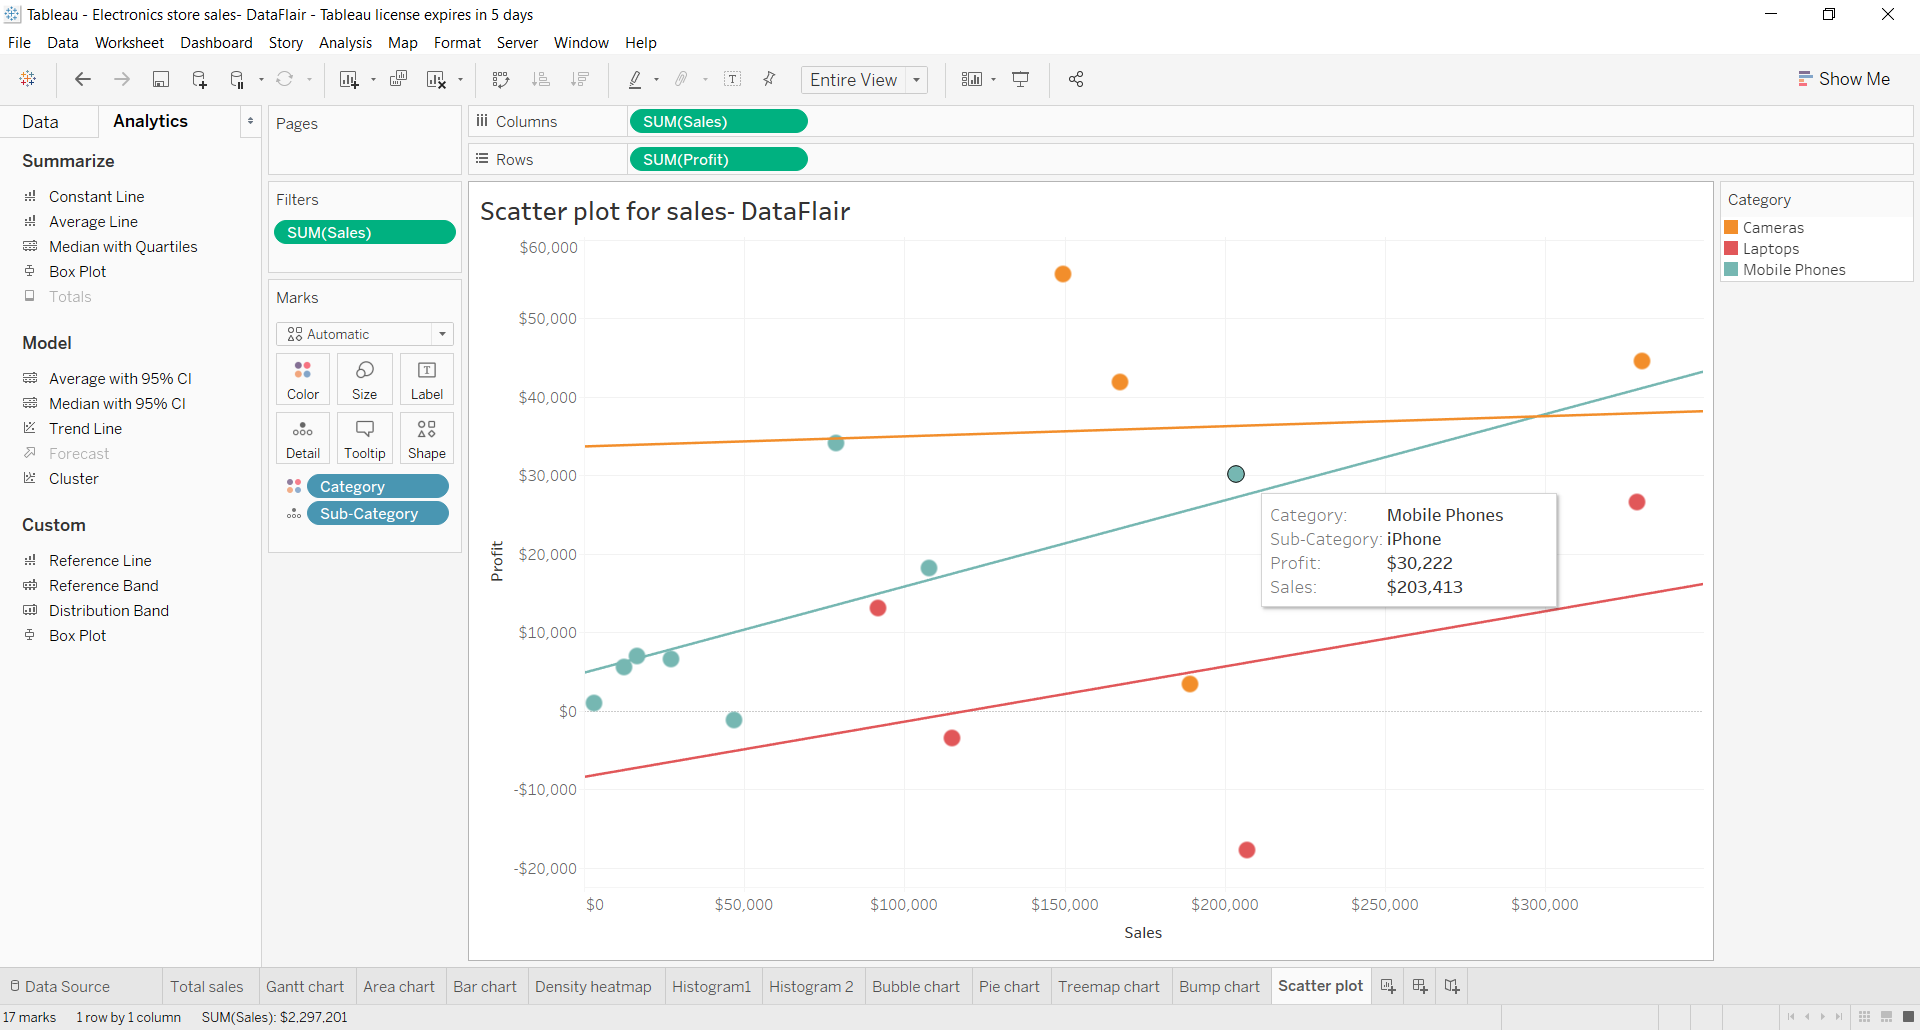The image size is (1920, 1030).
Task: Expand highlight pen dropdown arrow
Action: tap(657, 80)
